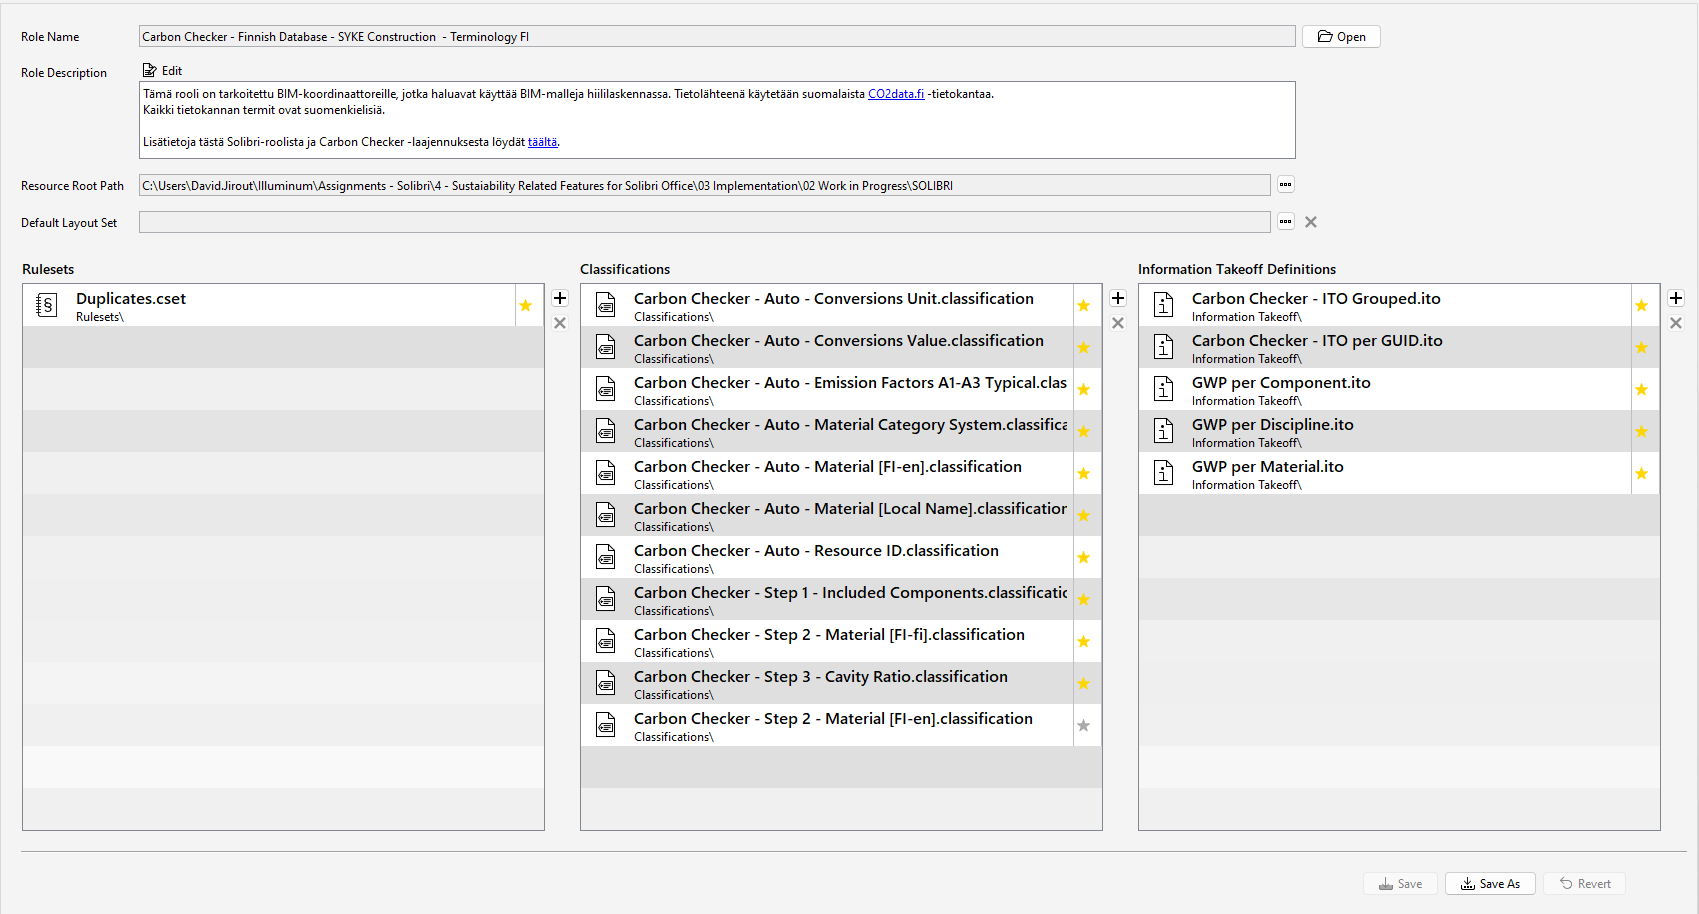This screenshot has height=914, width=1699.
Task: Unstar the Duplicates.cset ruleset
Action: tap(527, 304)
